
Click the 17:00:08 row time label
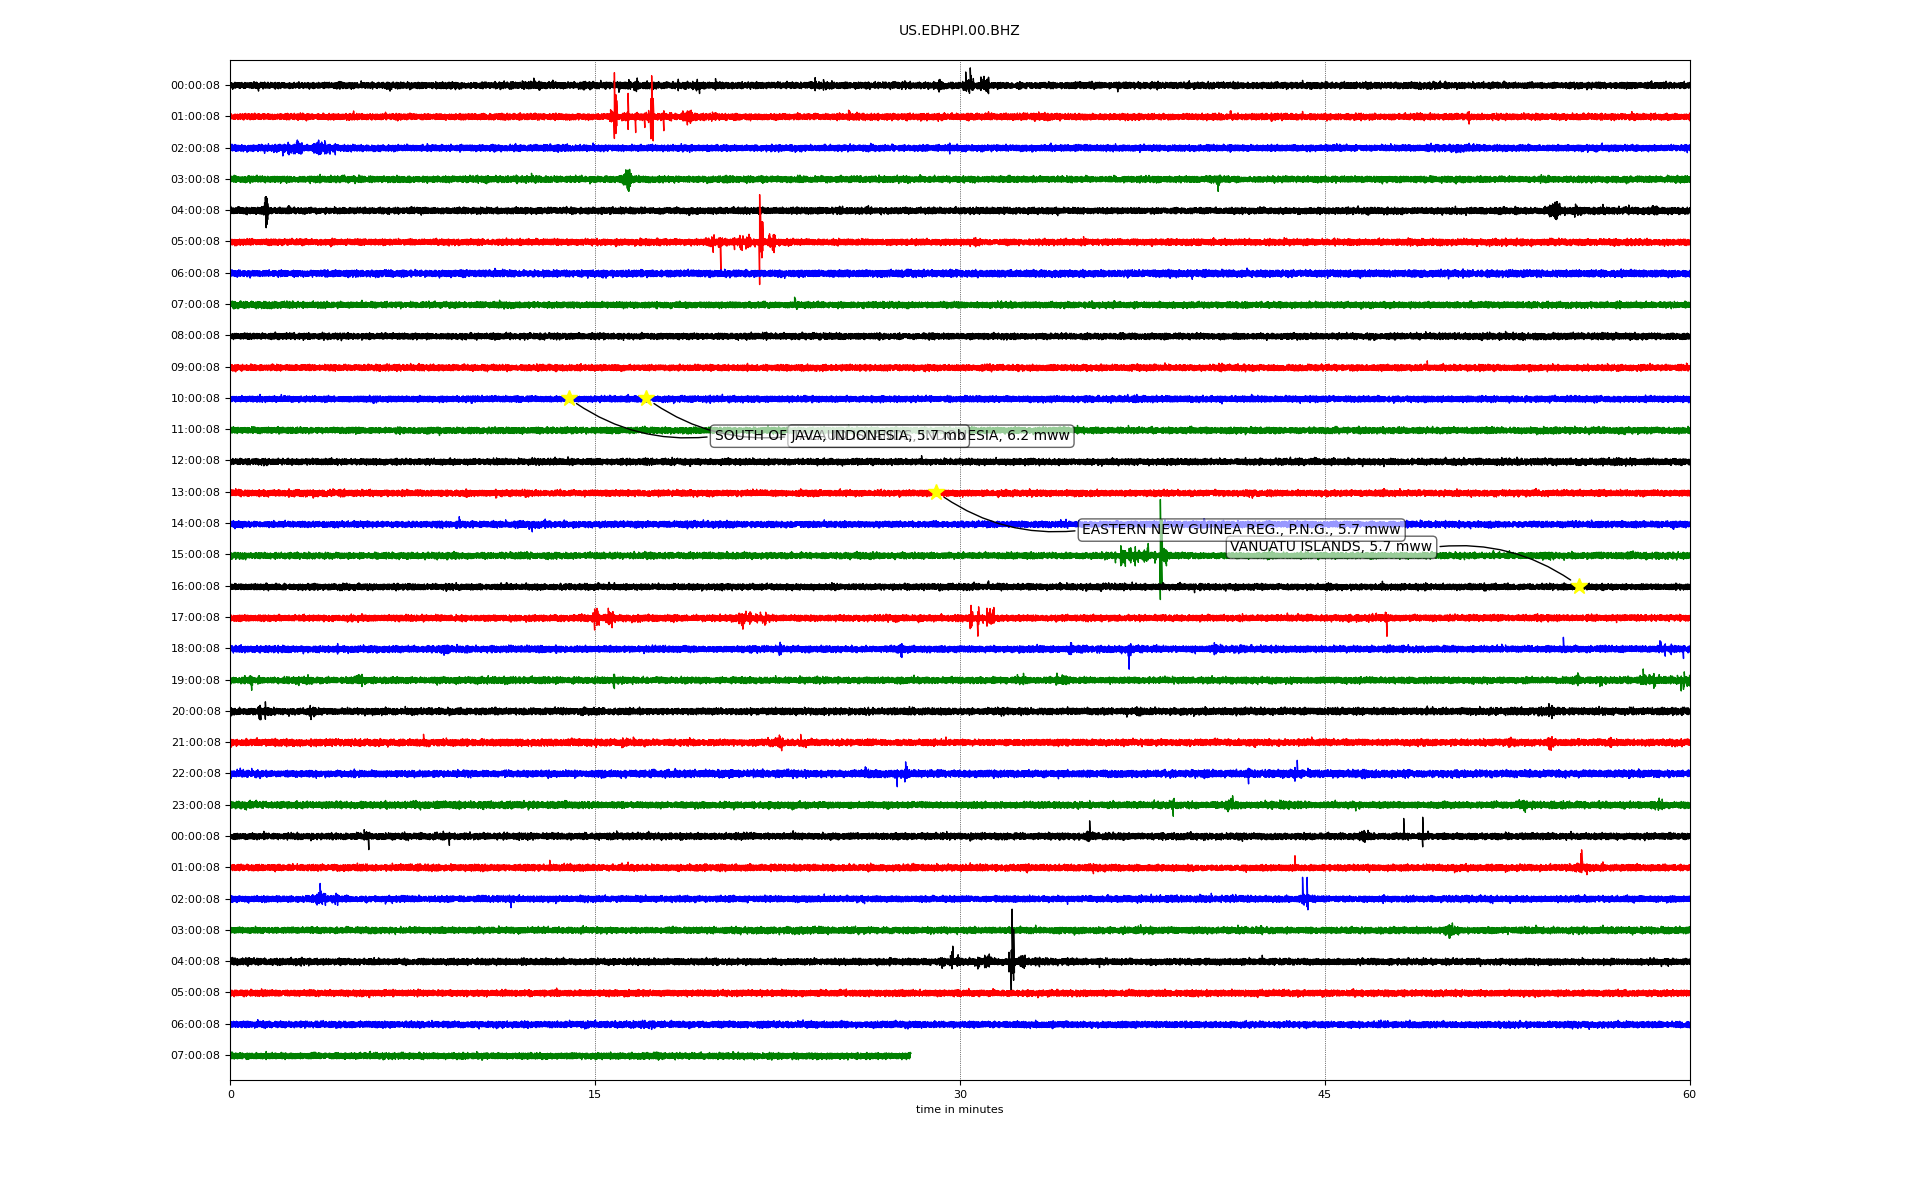pyautogui.click(x=195, y=618)
